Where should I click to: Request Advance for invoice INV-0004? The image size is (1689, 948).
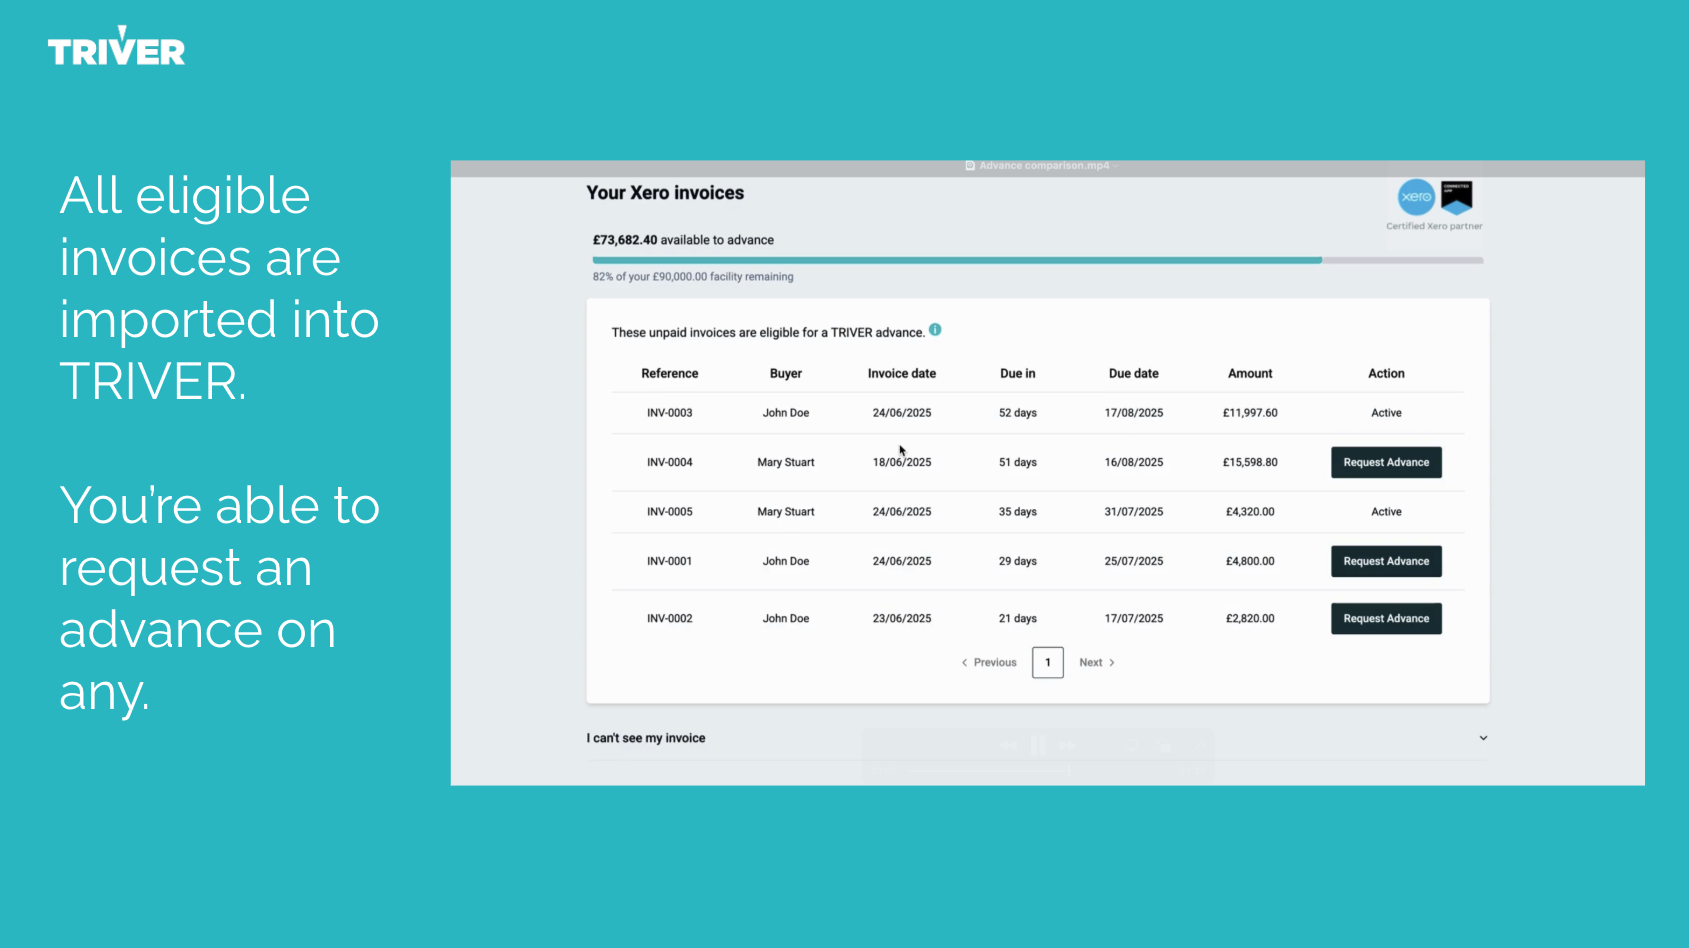point(1386,462)
